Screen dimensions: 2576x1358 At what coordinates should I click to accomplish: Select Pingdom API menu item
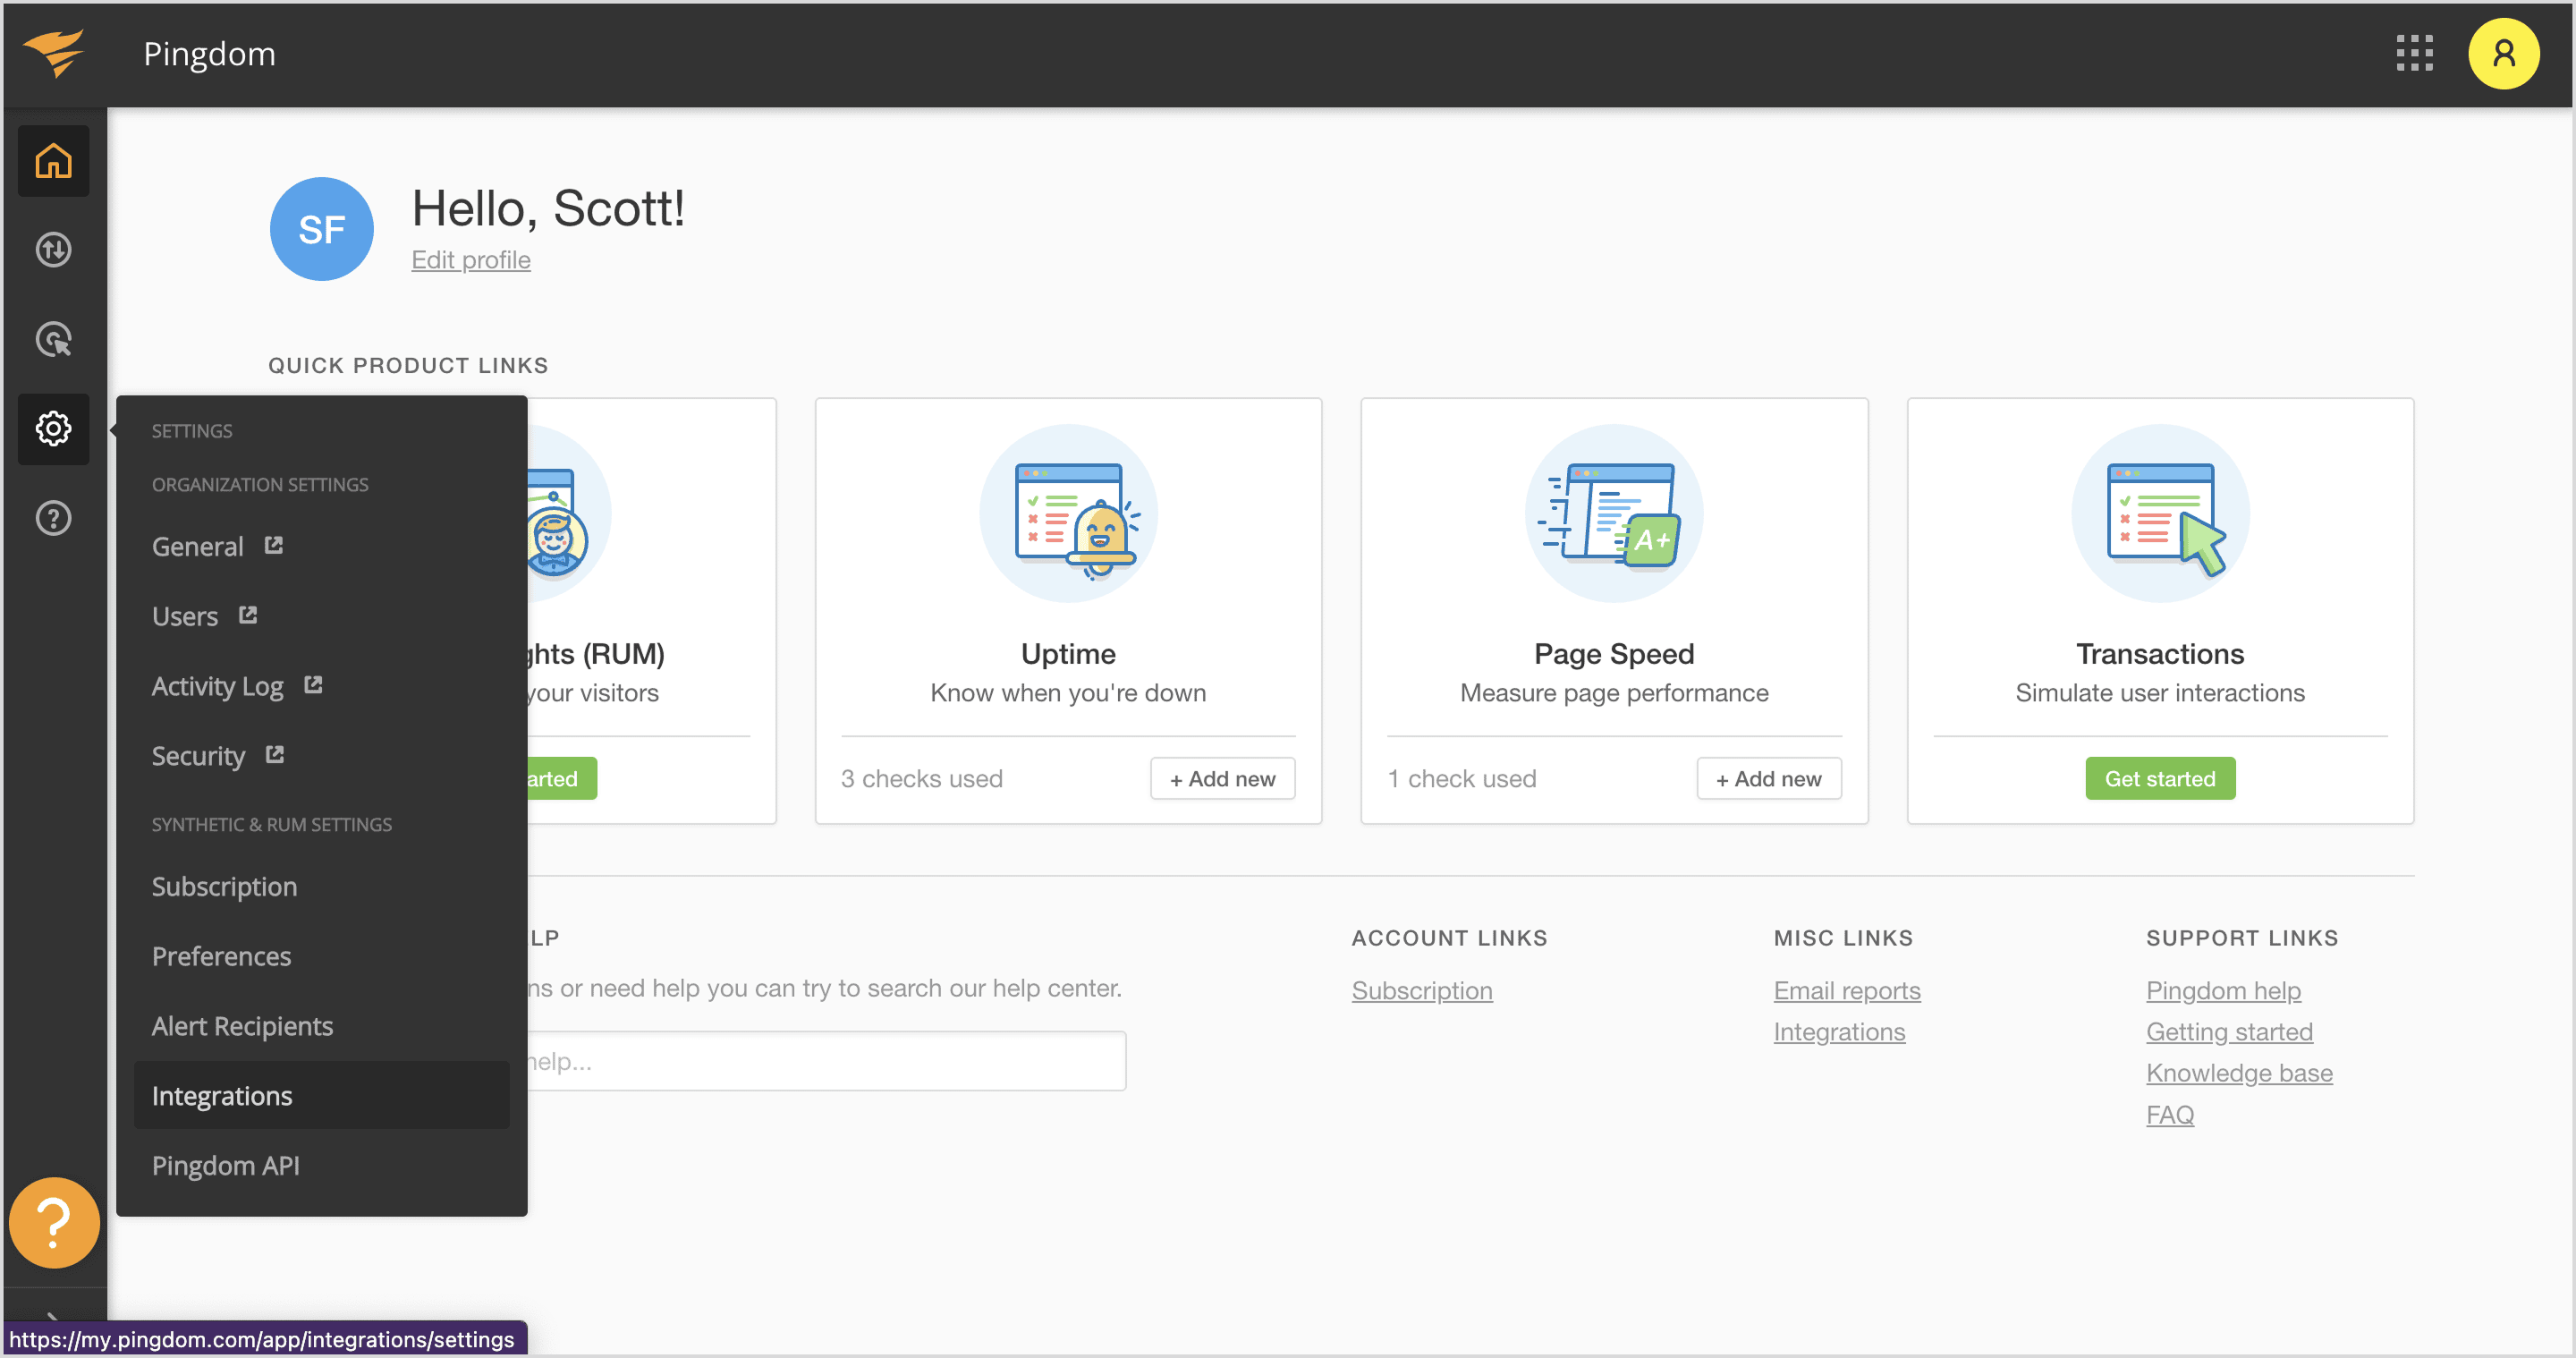pos(321,1166)
